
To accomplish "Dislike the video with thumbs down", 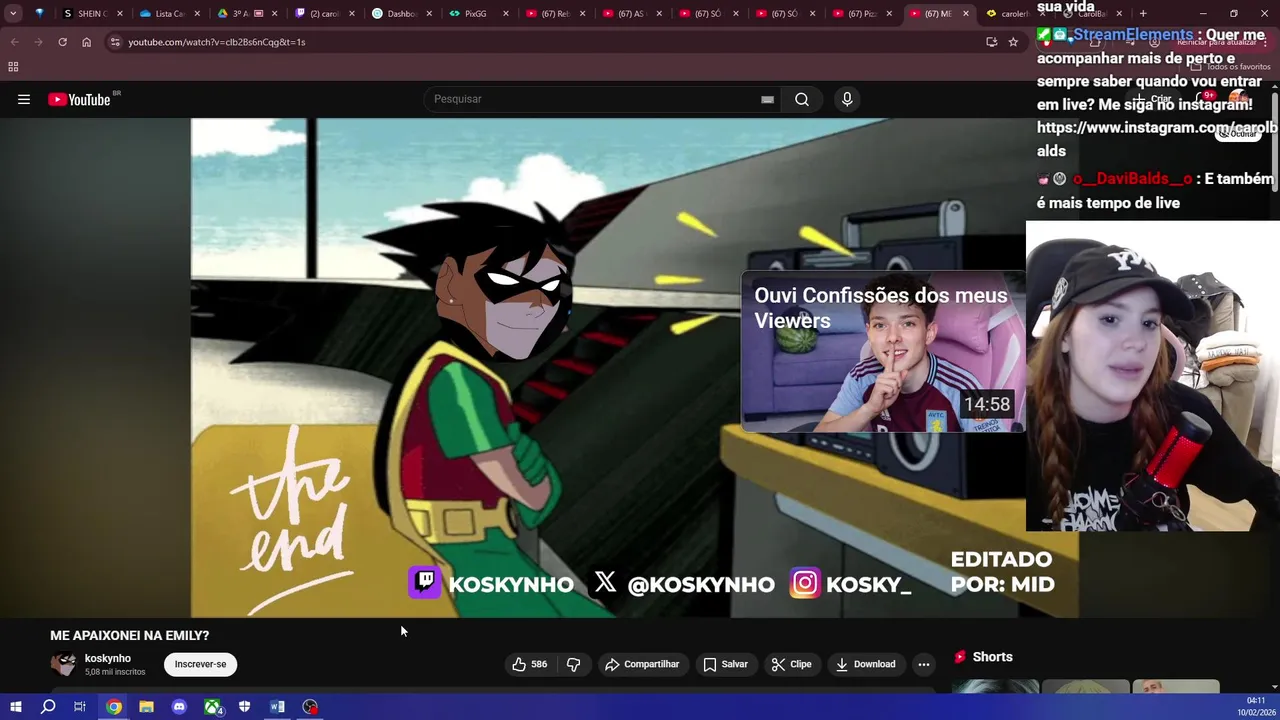I will 574,664.
